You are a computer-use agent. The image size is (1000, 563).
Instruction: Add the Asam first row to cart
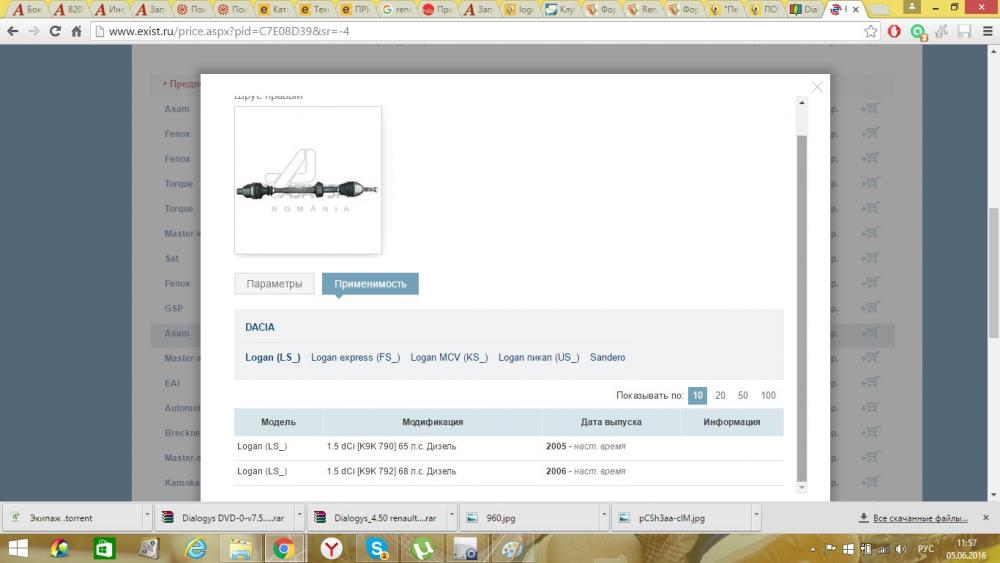point(869,108)
